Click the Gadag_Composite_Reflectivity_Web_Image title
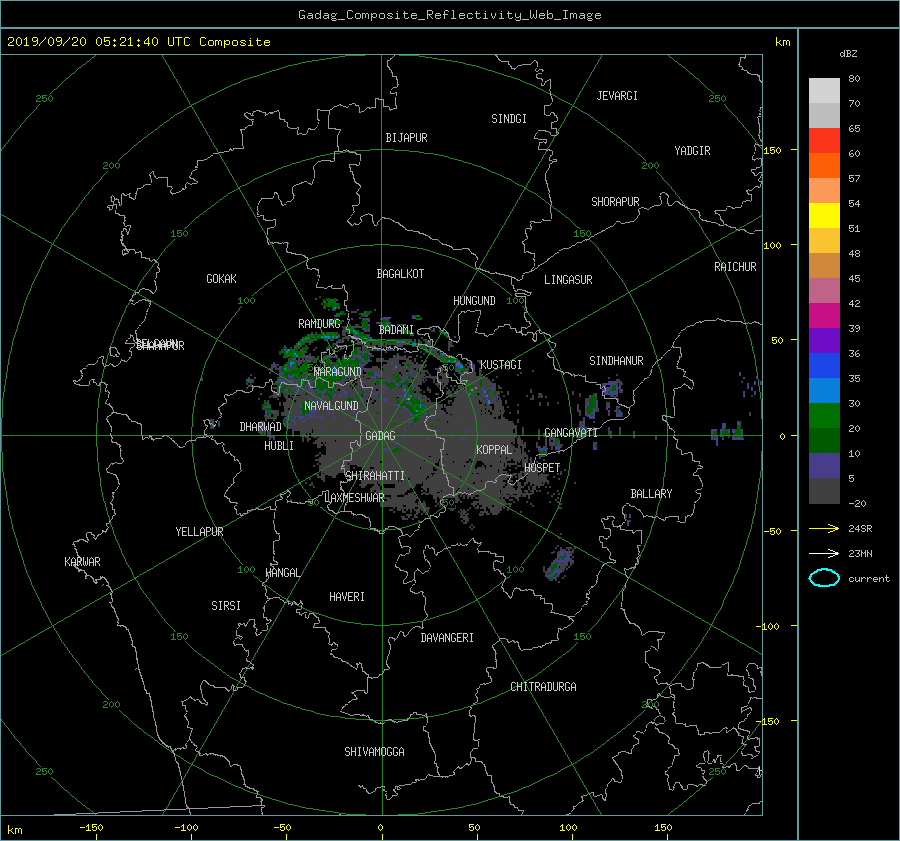 pos(449,15)
